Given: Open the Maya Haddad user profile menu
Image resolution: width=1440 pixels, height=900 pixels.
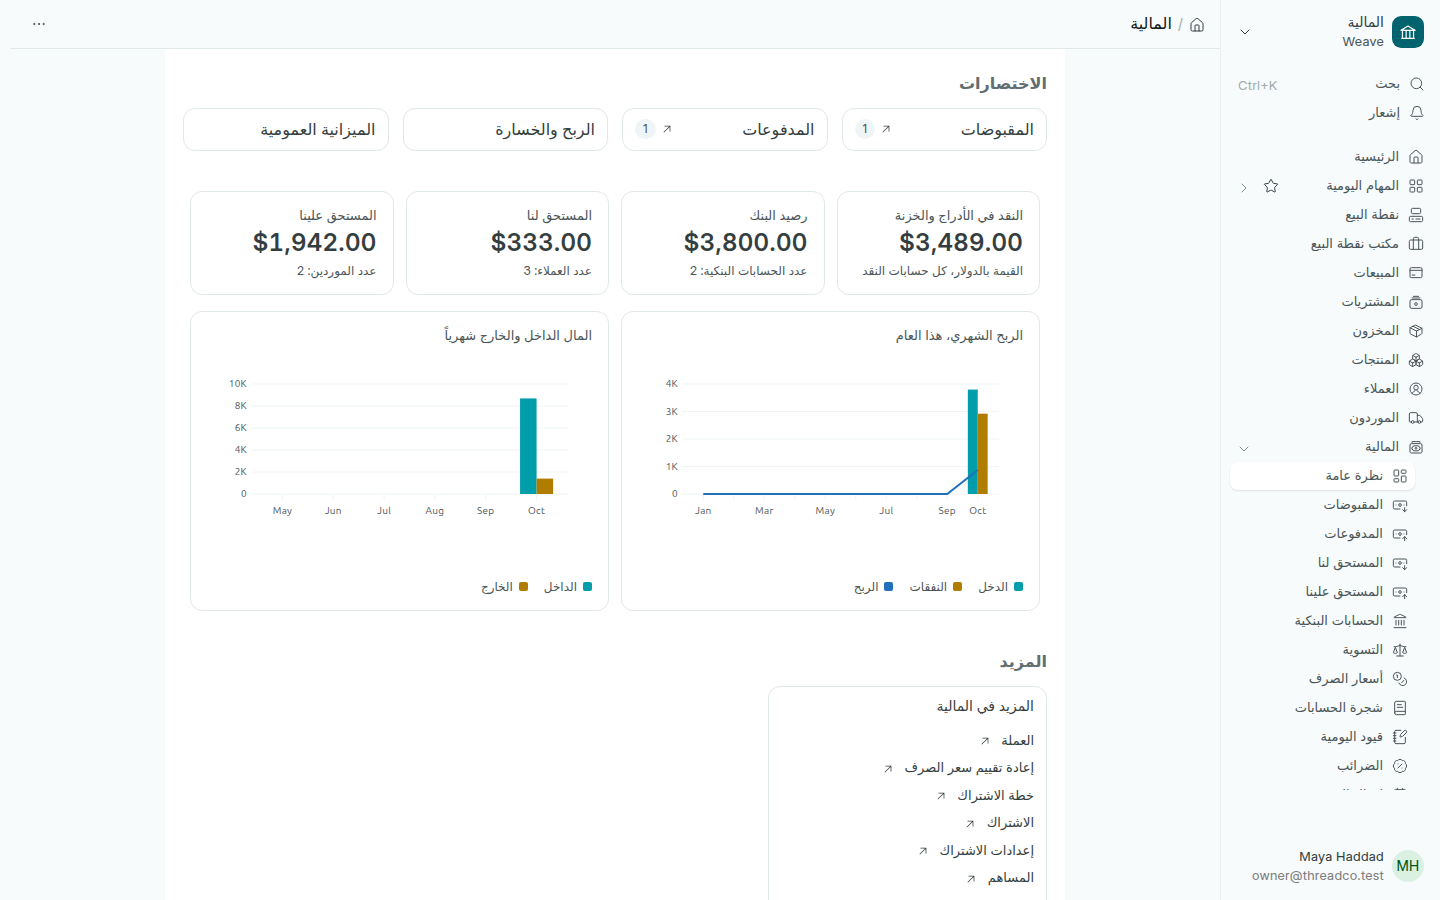Looking at the screenshot, I should tap(1330, 866).
